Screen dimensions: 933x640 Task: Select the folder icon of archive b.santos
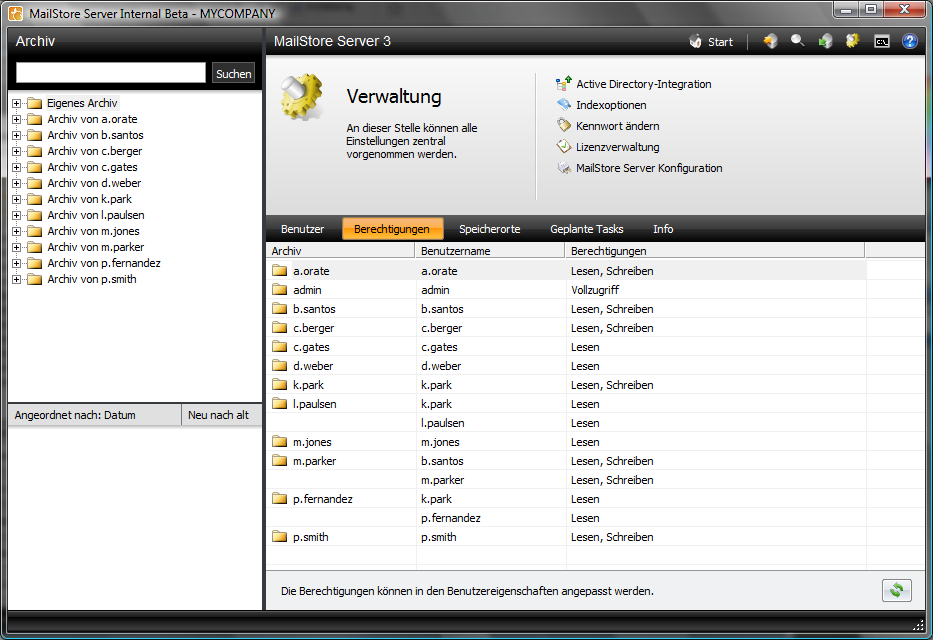click(280, 309)
